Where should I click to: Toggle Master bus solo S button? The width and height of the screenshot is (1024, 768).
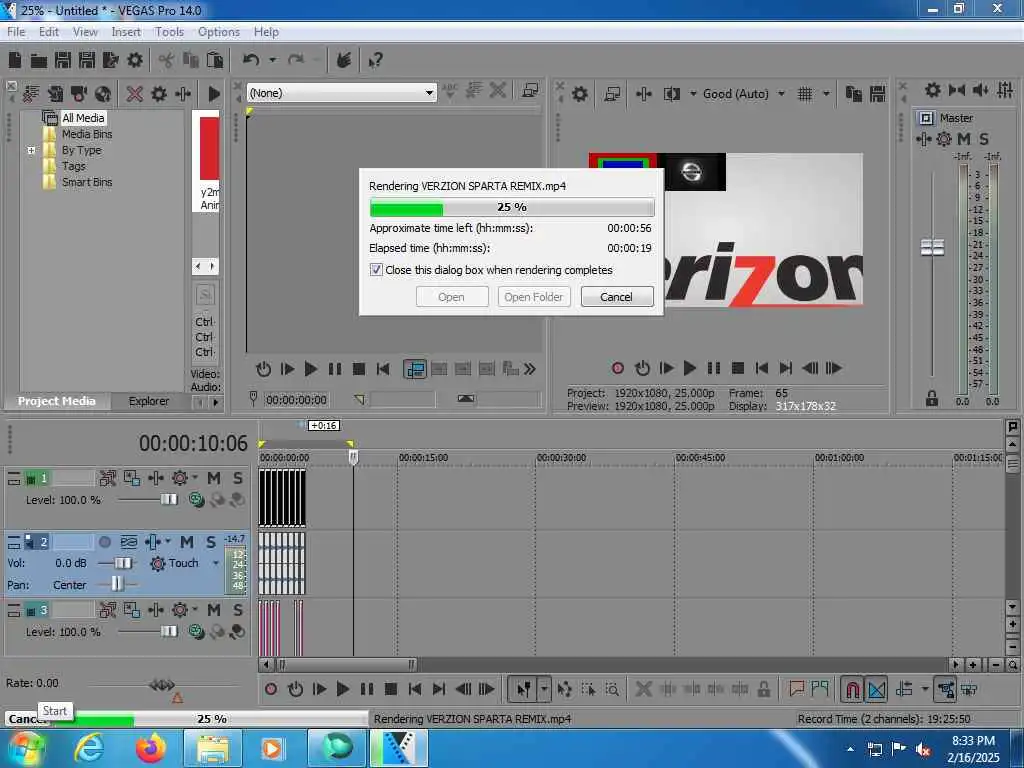coord(984,139)
